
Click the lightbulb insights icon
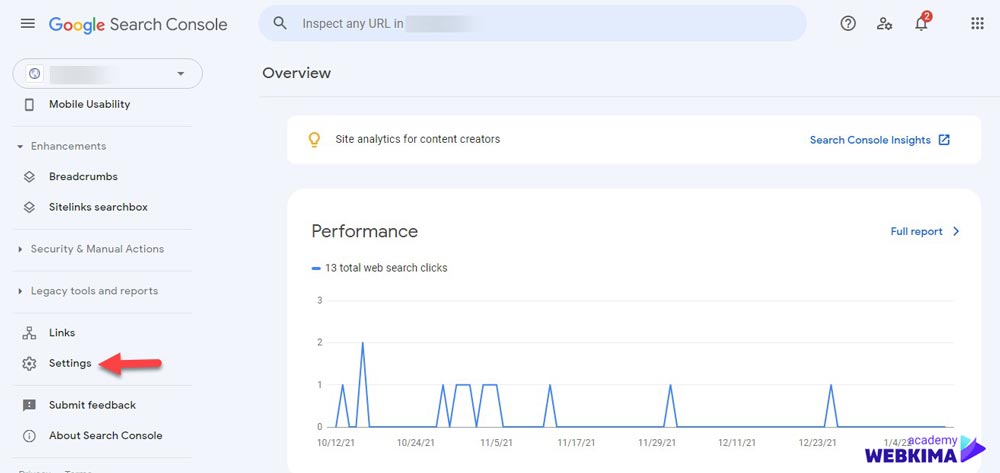tap(314, 140)
